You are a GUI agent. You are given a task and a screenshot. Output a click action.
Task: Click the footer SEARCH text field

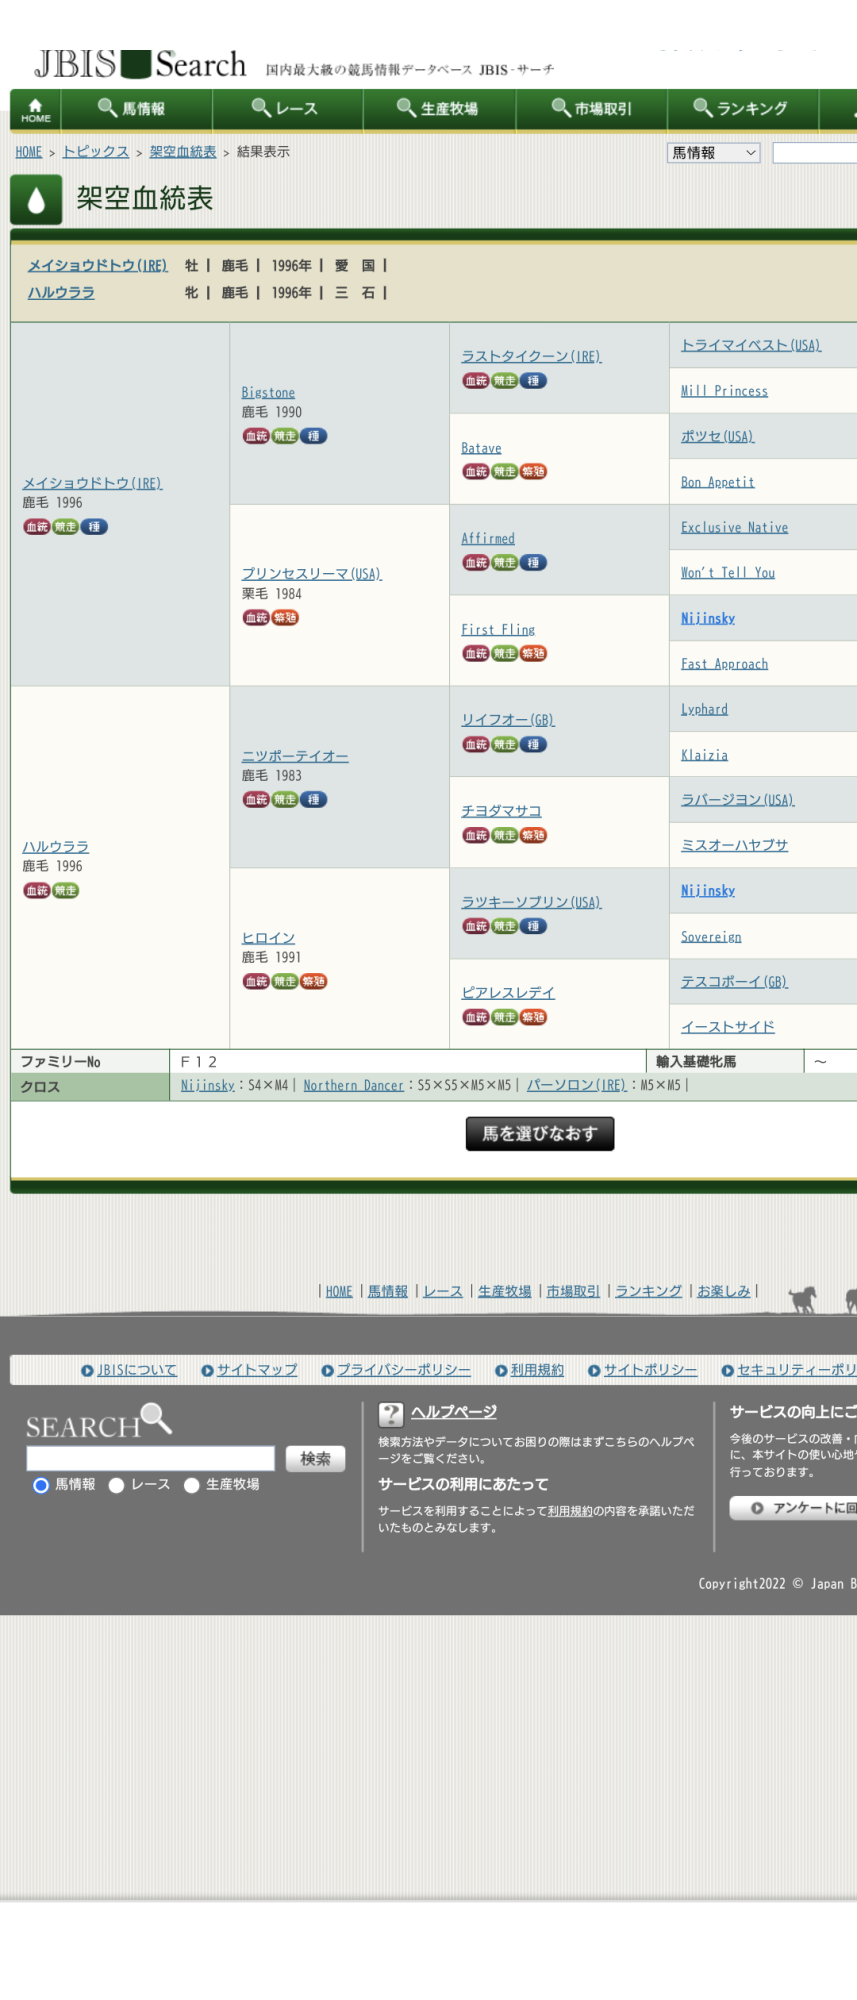point(150,1459)
